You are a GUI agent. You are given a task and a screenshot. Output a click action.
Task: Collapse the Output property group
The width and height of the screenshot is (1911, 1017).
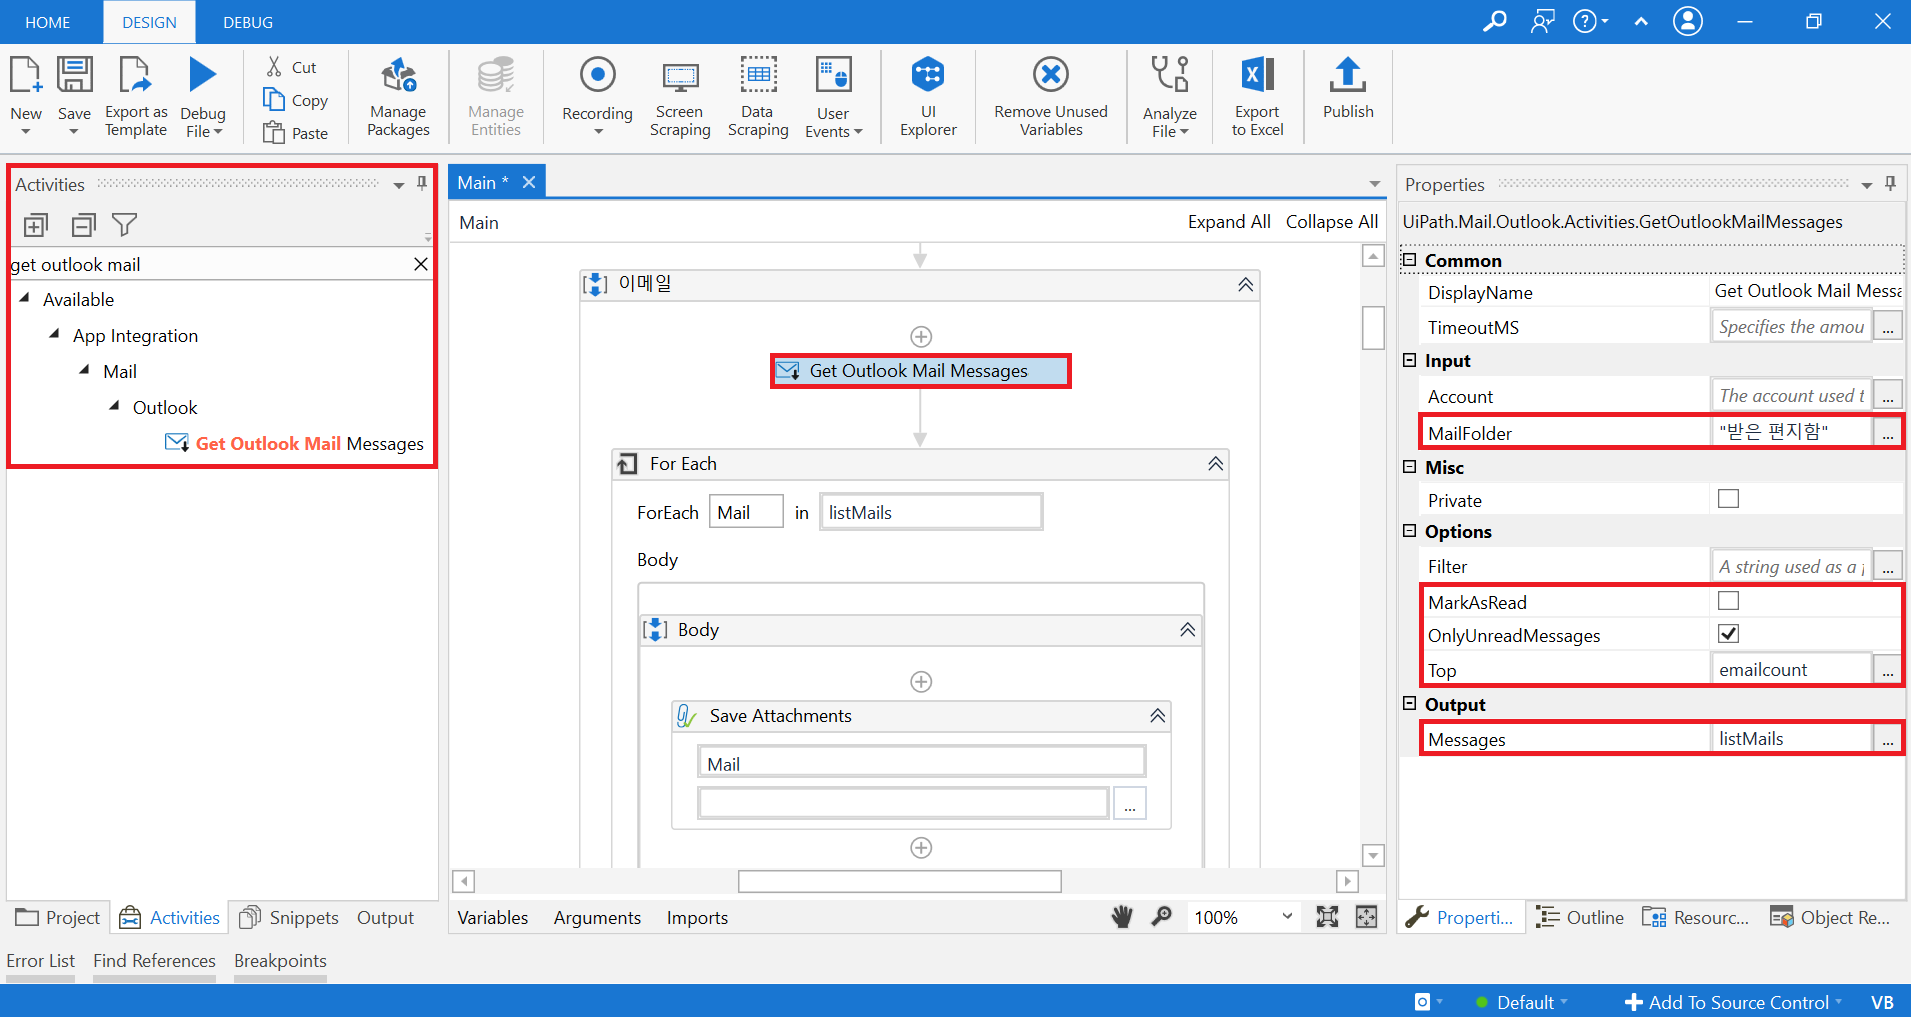click(x=1410, y=704)
